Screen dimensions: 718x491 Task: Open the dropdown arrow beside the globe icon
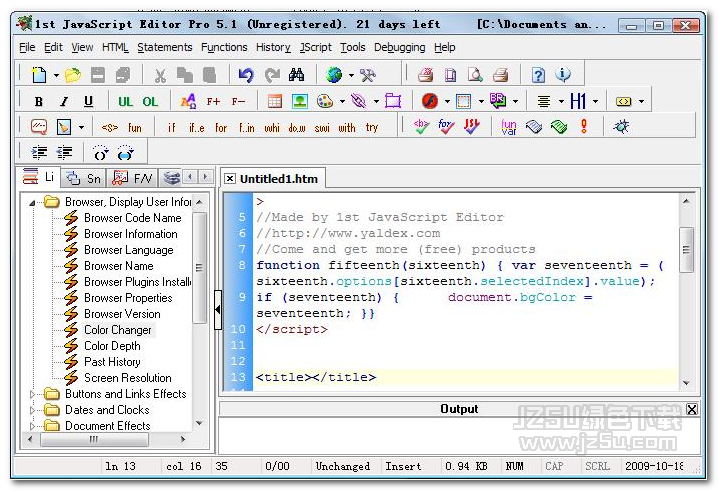click(351, 75)
